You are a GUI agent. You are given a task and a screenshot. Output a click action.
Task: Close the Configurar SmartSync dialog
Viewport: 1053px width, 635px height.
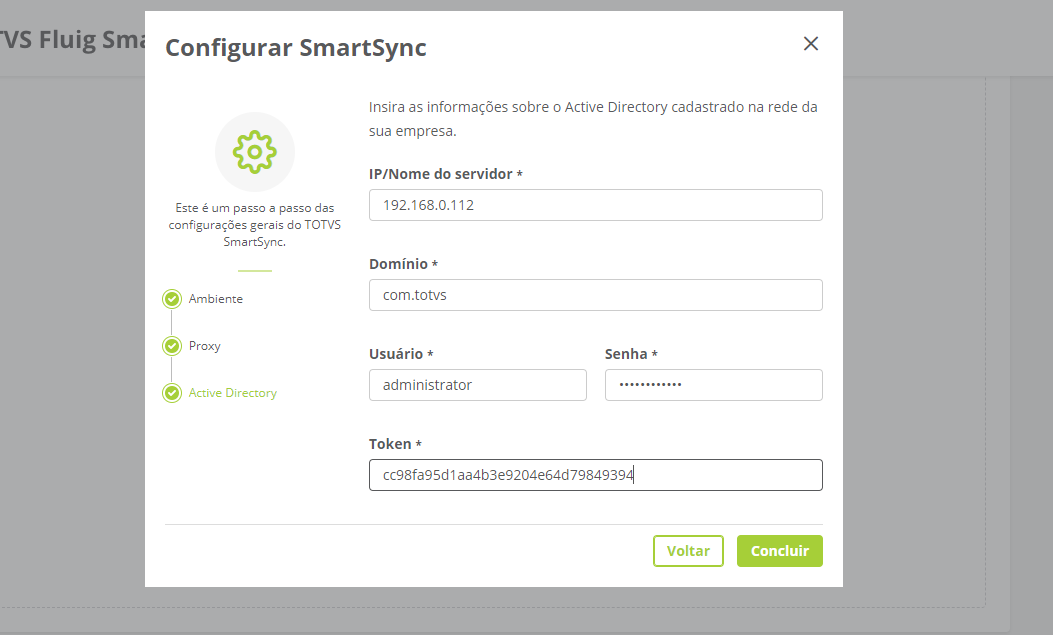tap(811, 44)
